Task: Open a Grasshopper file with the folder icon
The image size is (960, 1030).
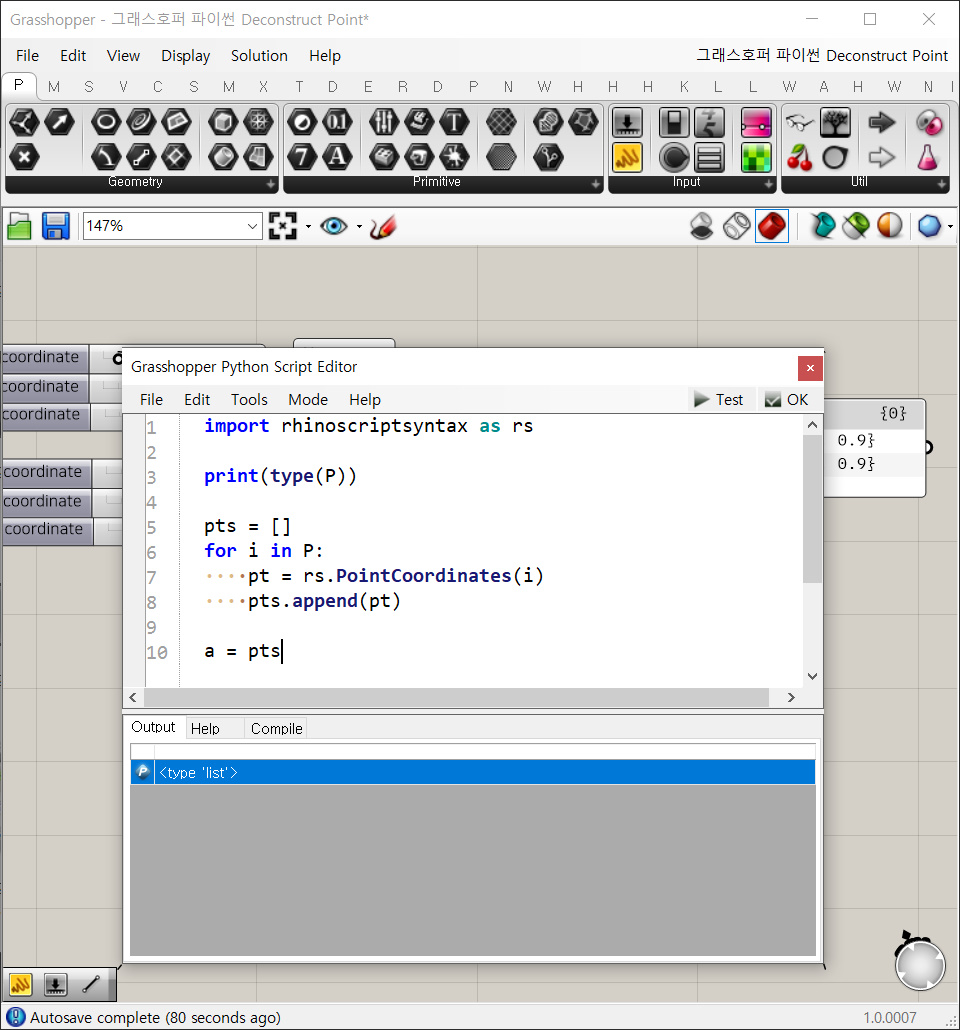Action: 20,227
